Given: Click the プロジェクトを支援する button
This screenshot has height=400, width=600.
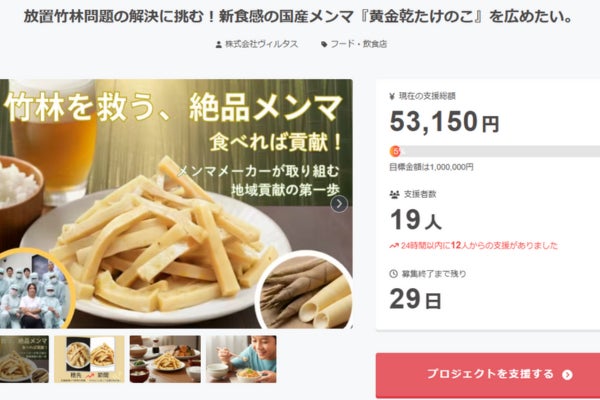Looking at the screenshot, I should tap(488, 375).
